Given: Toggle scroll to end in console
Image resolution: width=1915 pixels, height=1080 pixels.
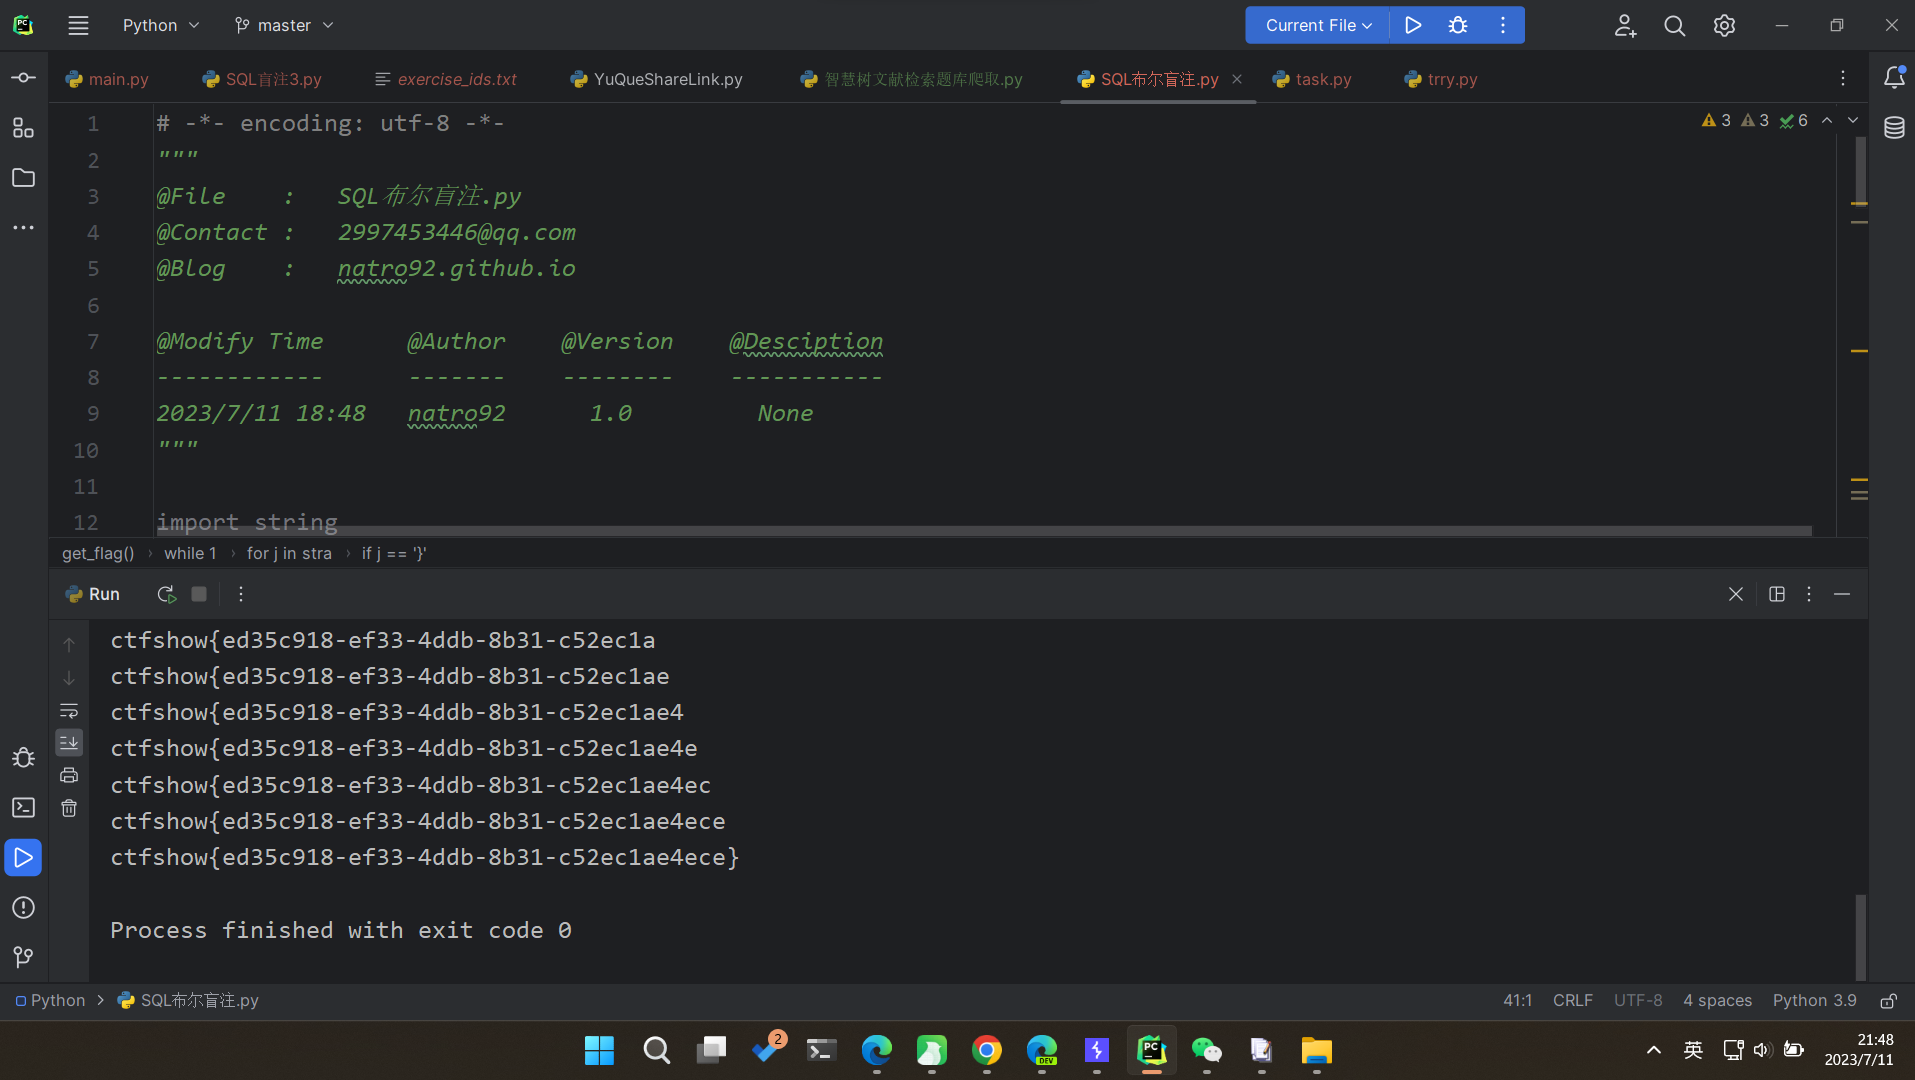Looking at the screenshot, I should click(x=69, y=742).
